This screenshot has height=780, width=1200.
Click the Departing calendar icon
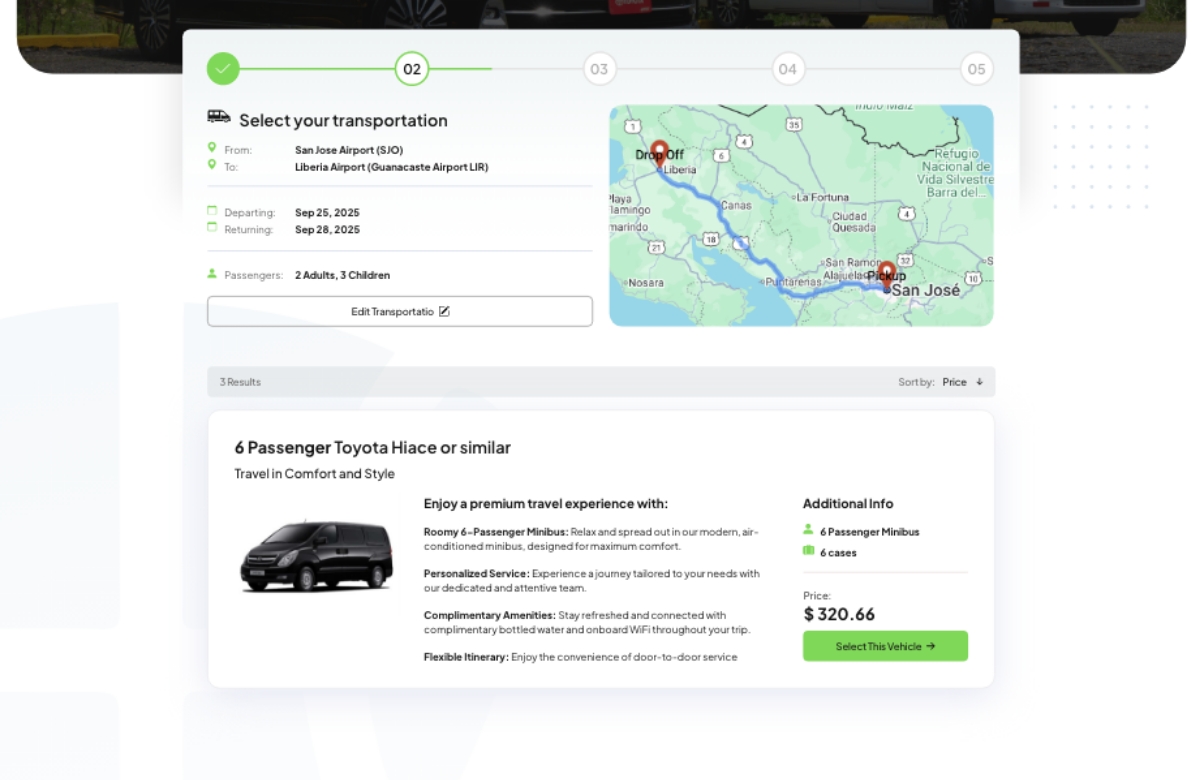212,211
